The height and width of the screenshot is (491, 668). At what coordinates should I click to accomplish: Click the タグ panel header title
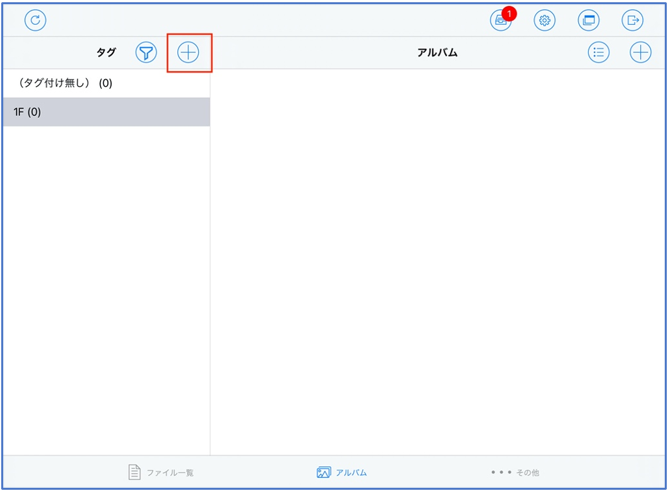[x=106, y=53]
